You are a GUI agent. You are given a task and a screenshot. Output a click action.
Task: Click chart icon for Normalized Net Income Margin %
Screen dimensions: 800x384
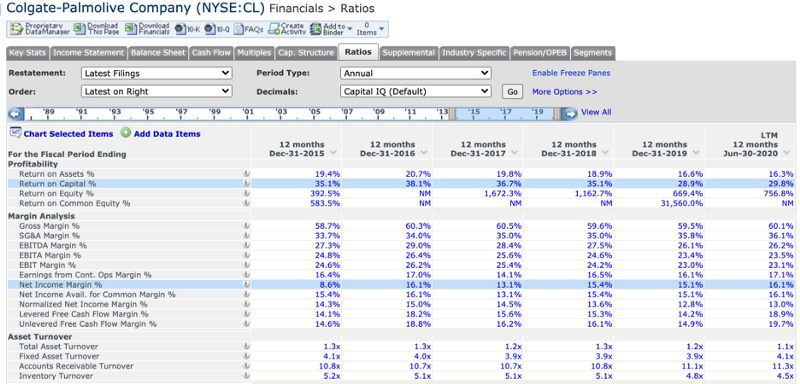[246, 304]
